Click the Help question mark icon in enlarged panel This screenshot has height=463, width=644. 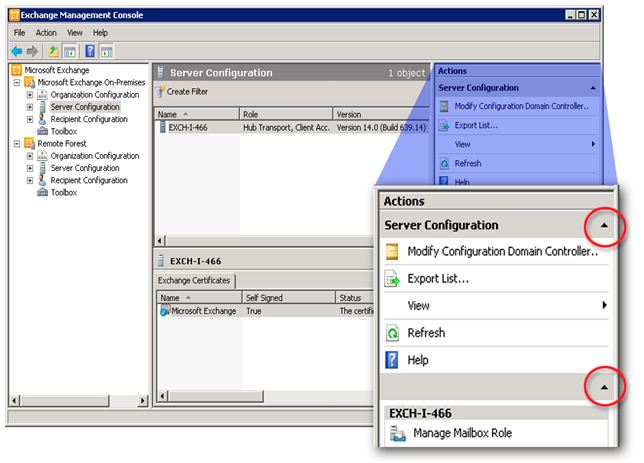pos(392,360)
